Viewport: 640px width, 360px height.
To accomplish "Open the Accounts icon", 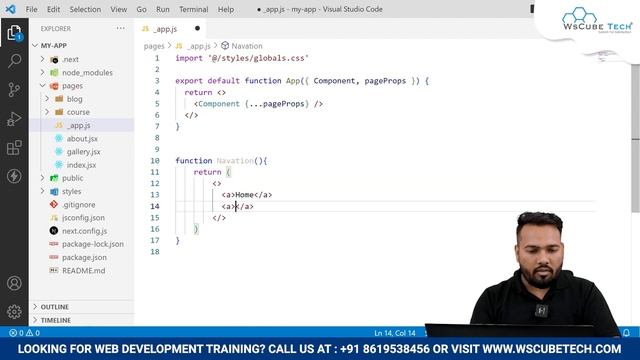I will [x=14, y=283].
